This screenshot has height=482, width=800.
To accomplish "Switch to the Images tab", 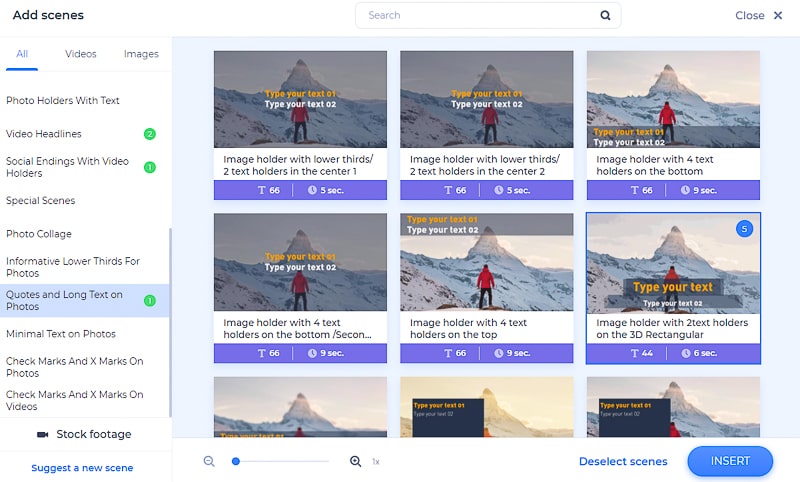I will pyautogui.click(x=141, y=54).
